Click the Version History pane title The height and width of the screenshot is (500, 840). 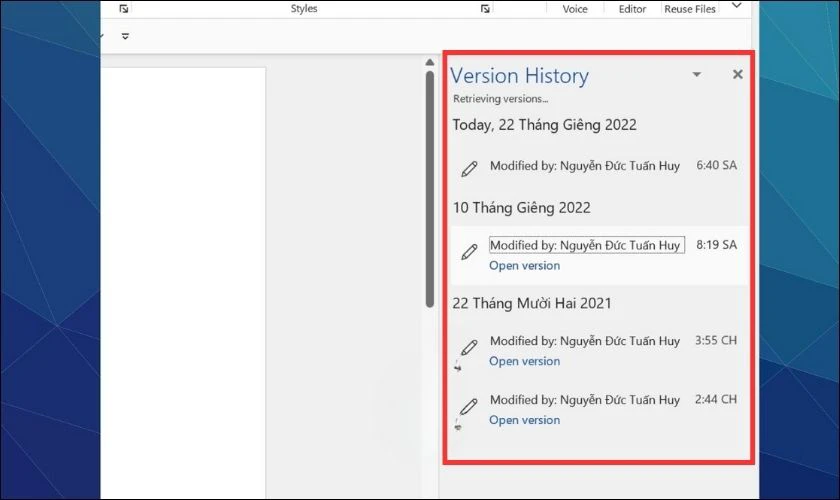click(x=519, y=76)
